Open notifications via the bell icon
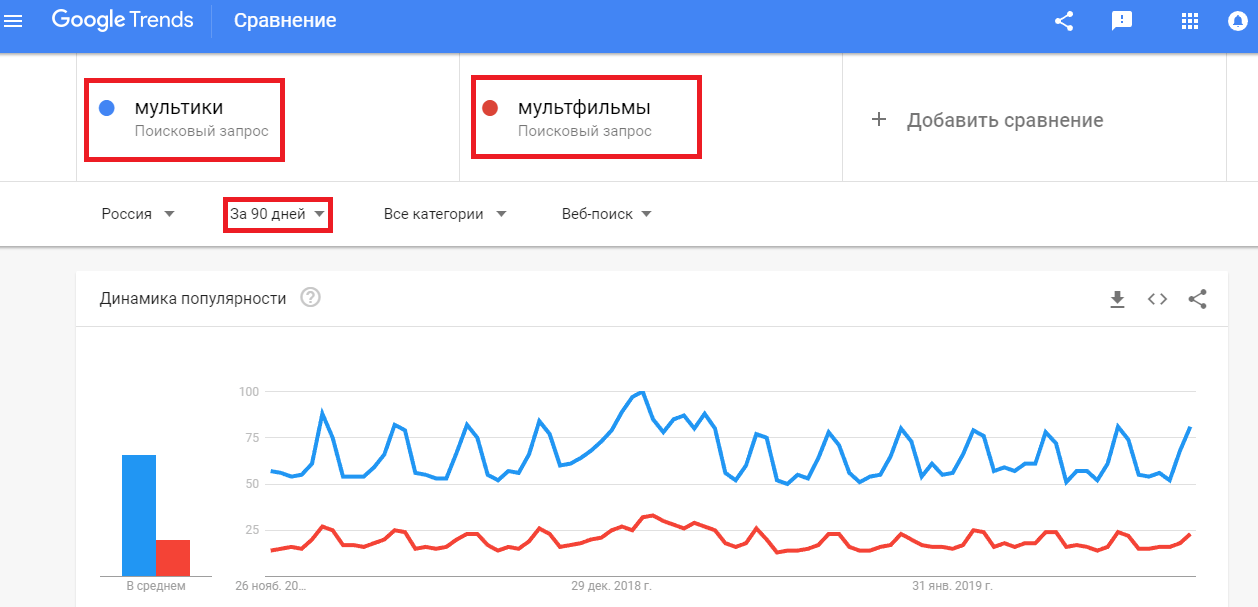The height and width of the screenshot is (607, 1258). (x=1237, y=20)
